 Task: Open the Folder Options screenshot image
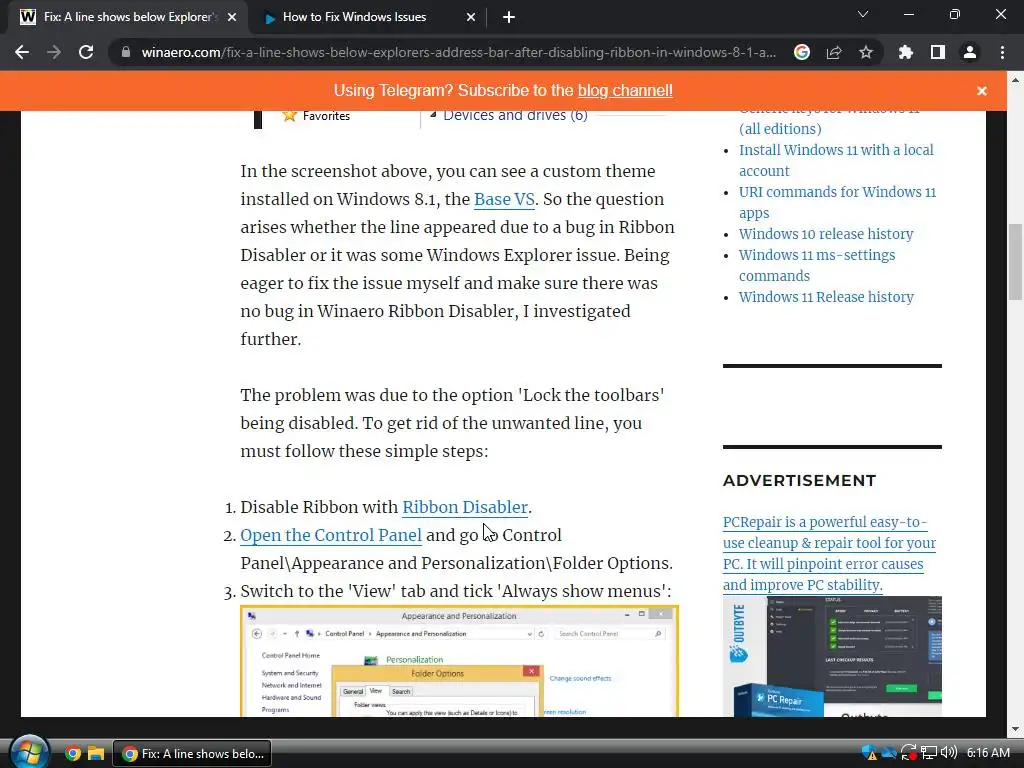click(x=460, y=661)
